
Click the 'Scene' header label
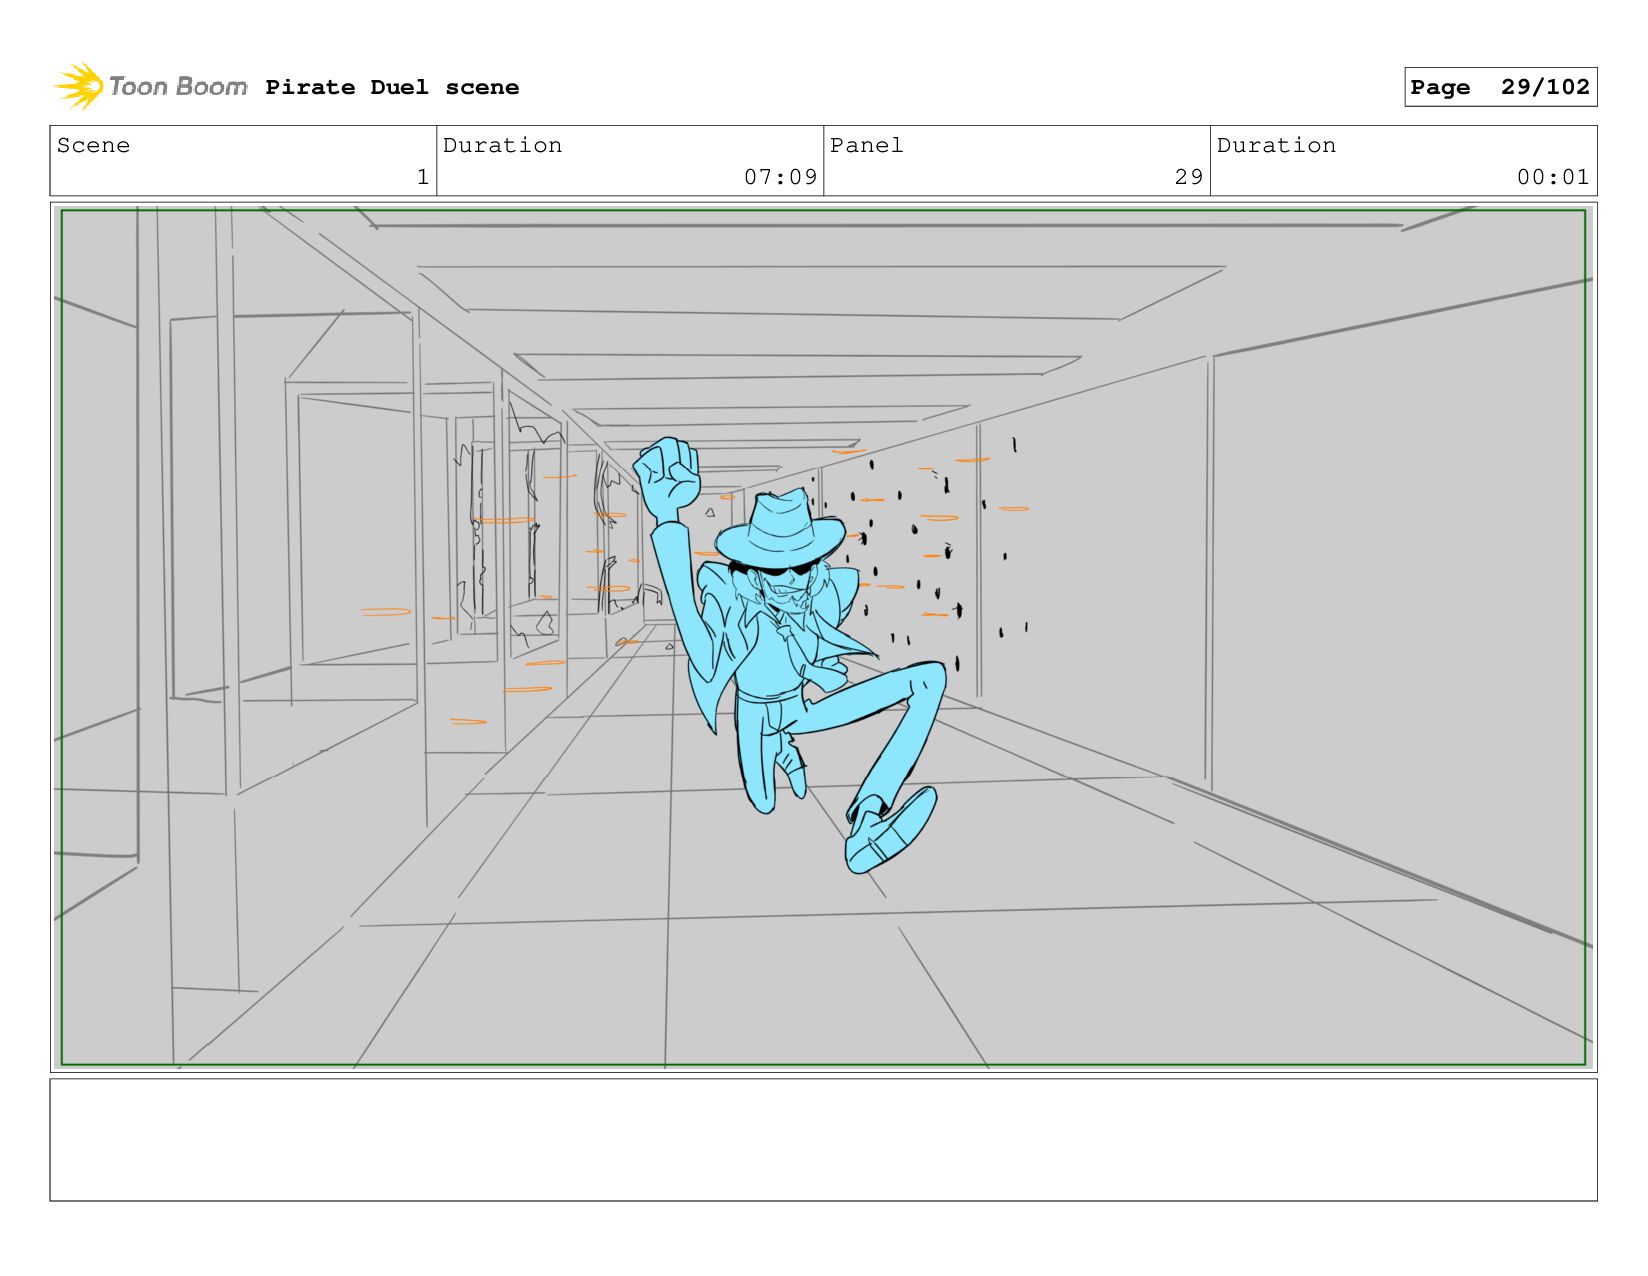[93, 145]
